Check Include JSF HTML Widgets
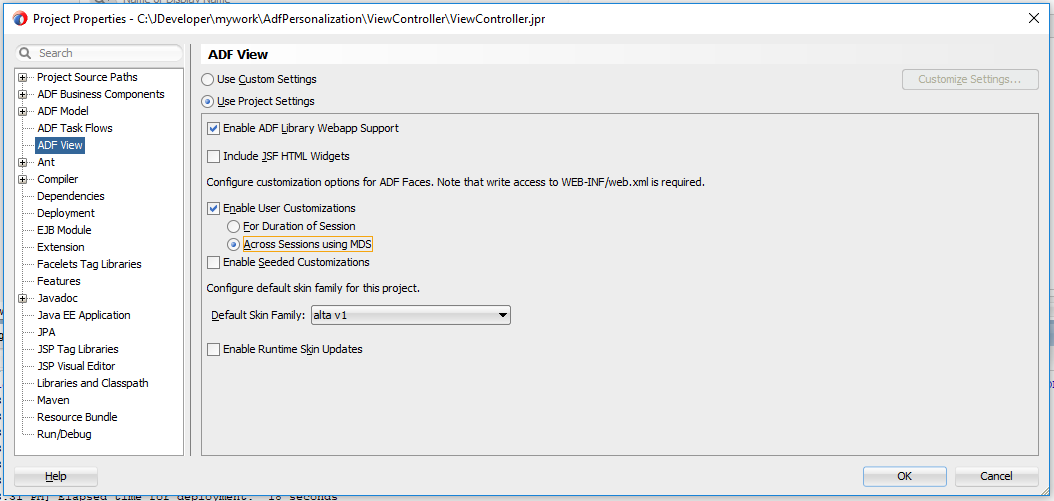 [x=213, y=156]
